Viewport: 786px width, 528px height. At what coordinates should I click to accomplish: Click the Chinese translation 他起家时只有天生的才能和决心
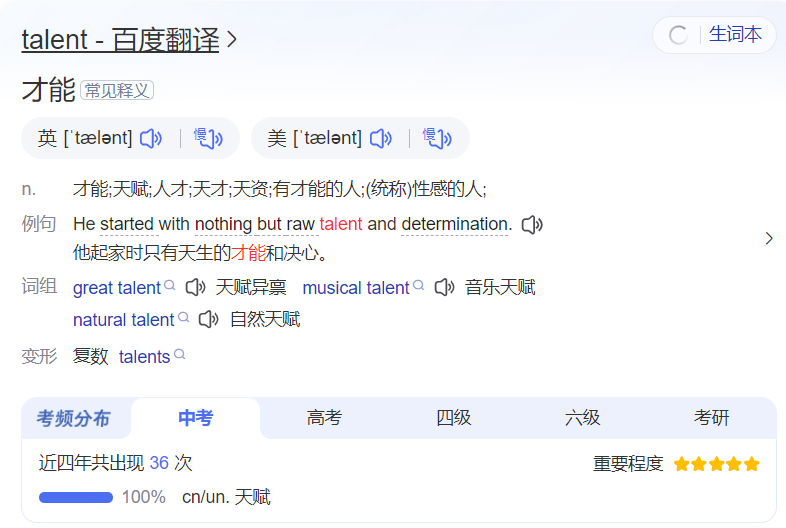(x=200, y=253)
